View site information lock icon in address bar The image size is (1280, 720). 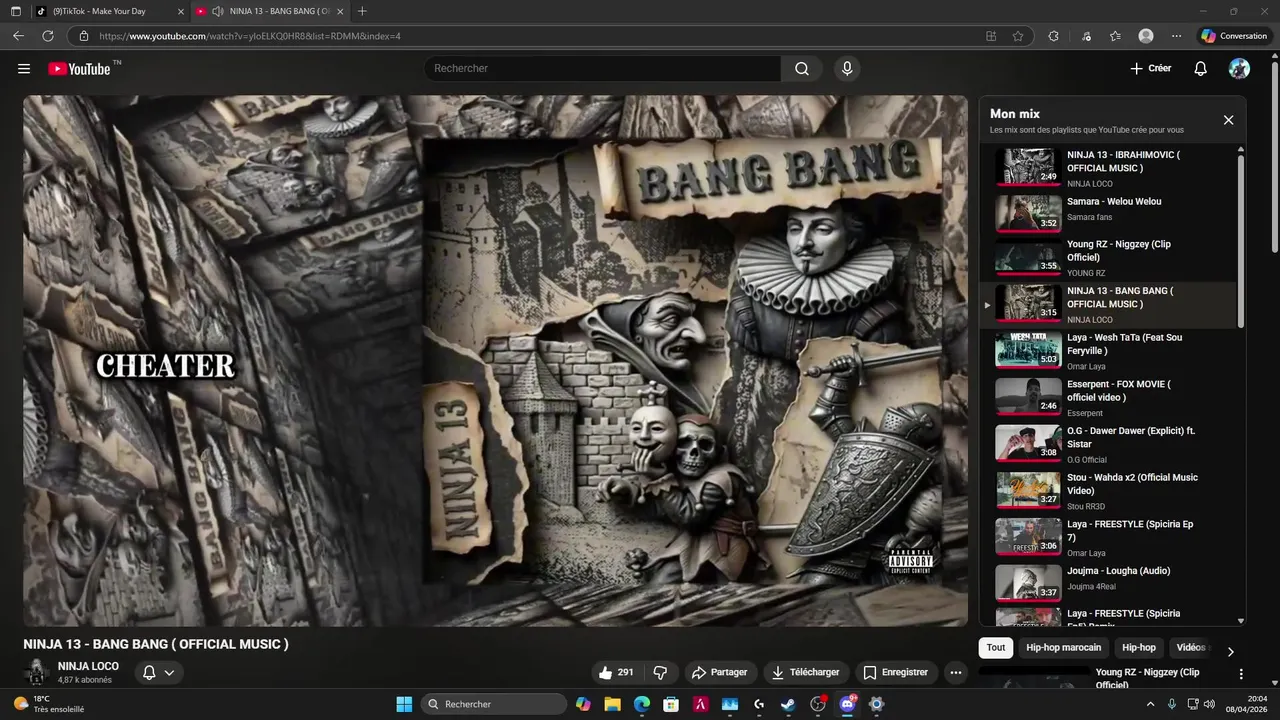pos(84,36)
